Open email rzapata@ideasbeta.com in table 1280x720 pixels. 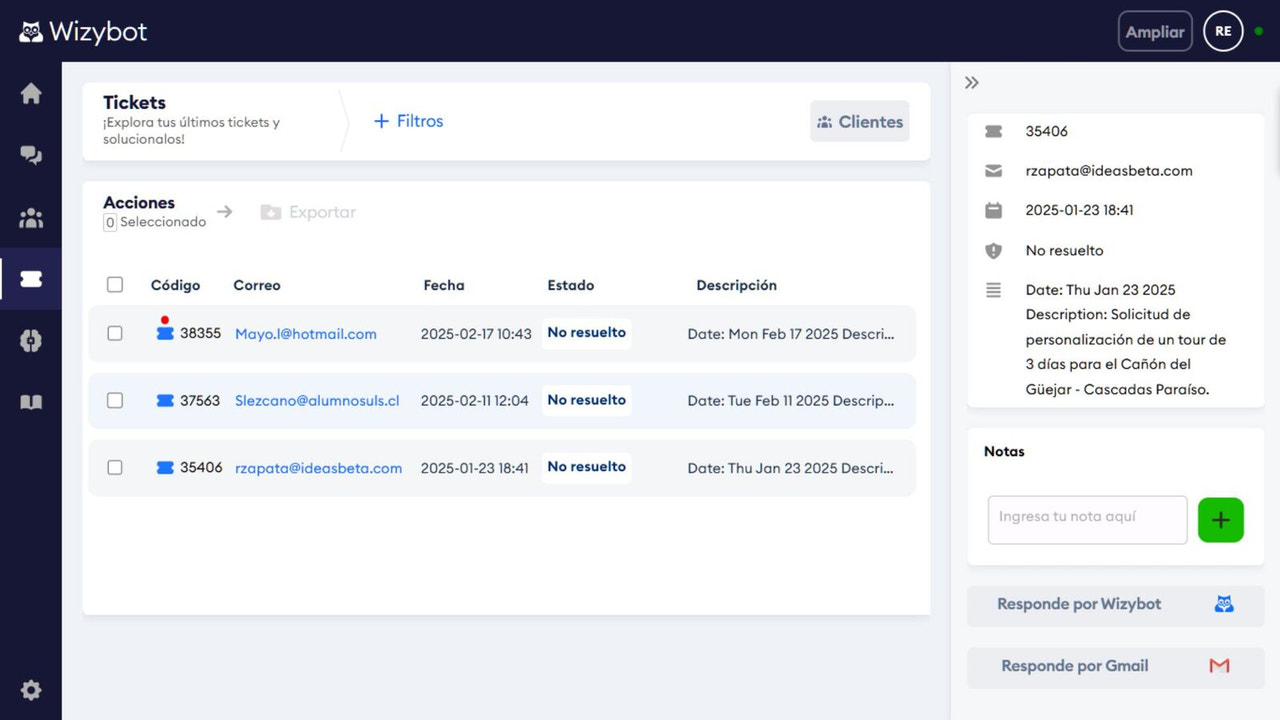coord(319,468)
